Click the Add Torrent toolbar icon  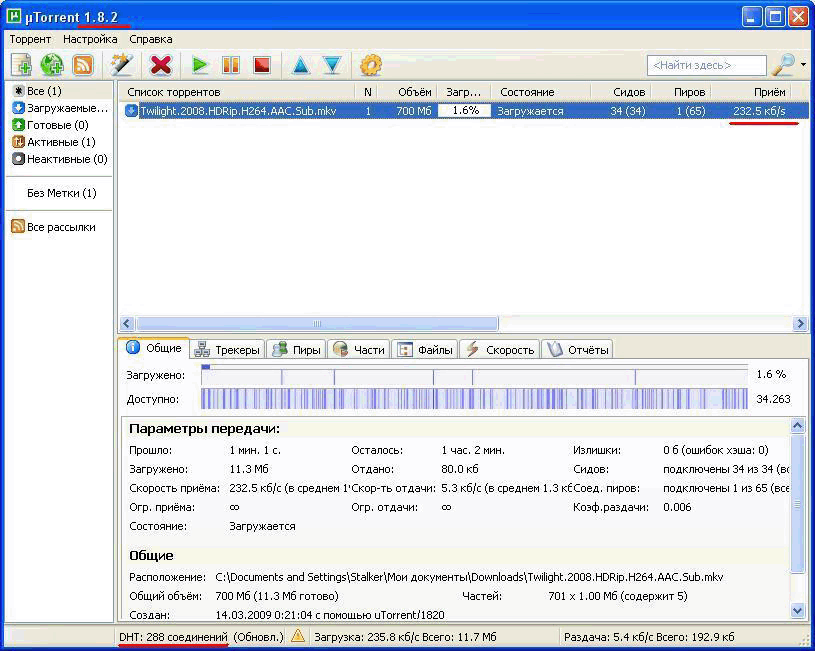point(21,66)
